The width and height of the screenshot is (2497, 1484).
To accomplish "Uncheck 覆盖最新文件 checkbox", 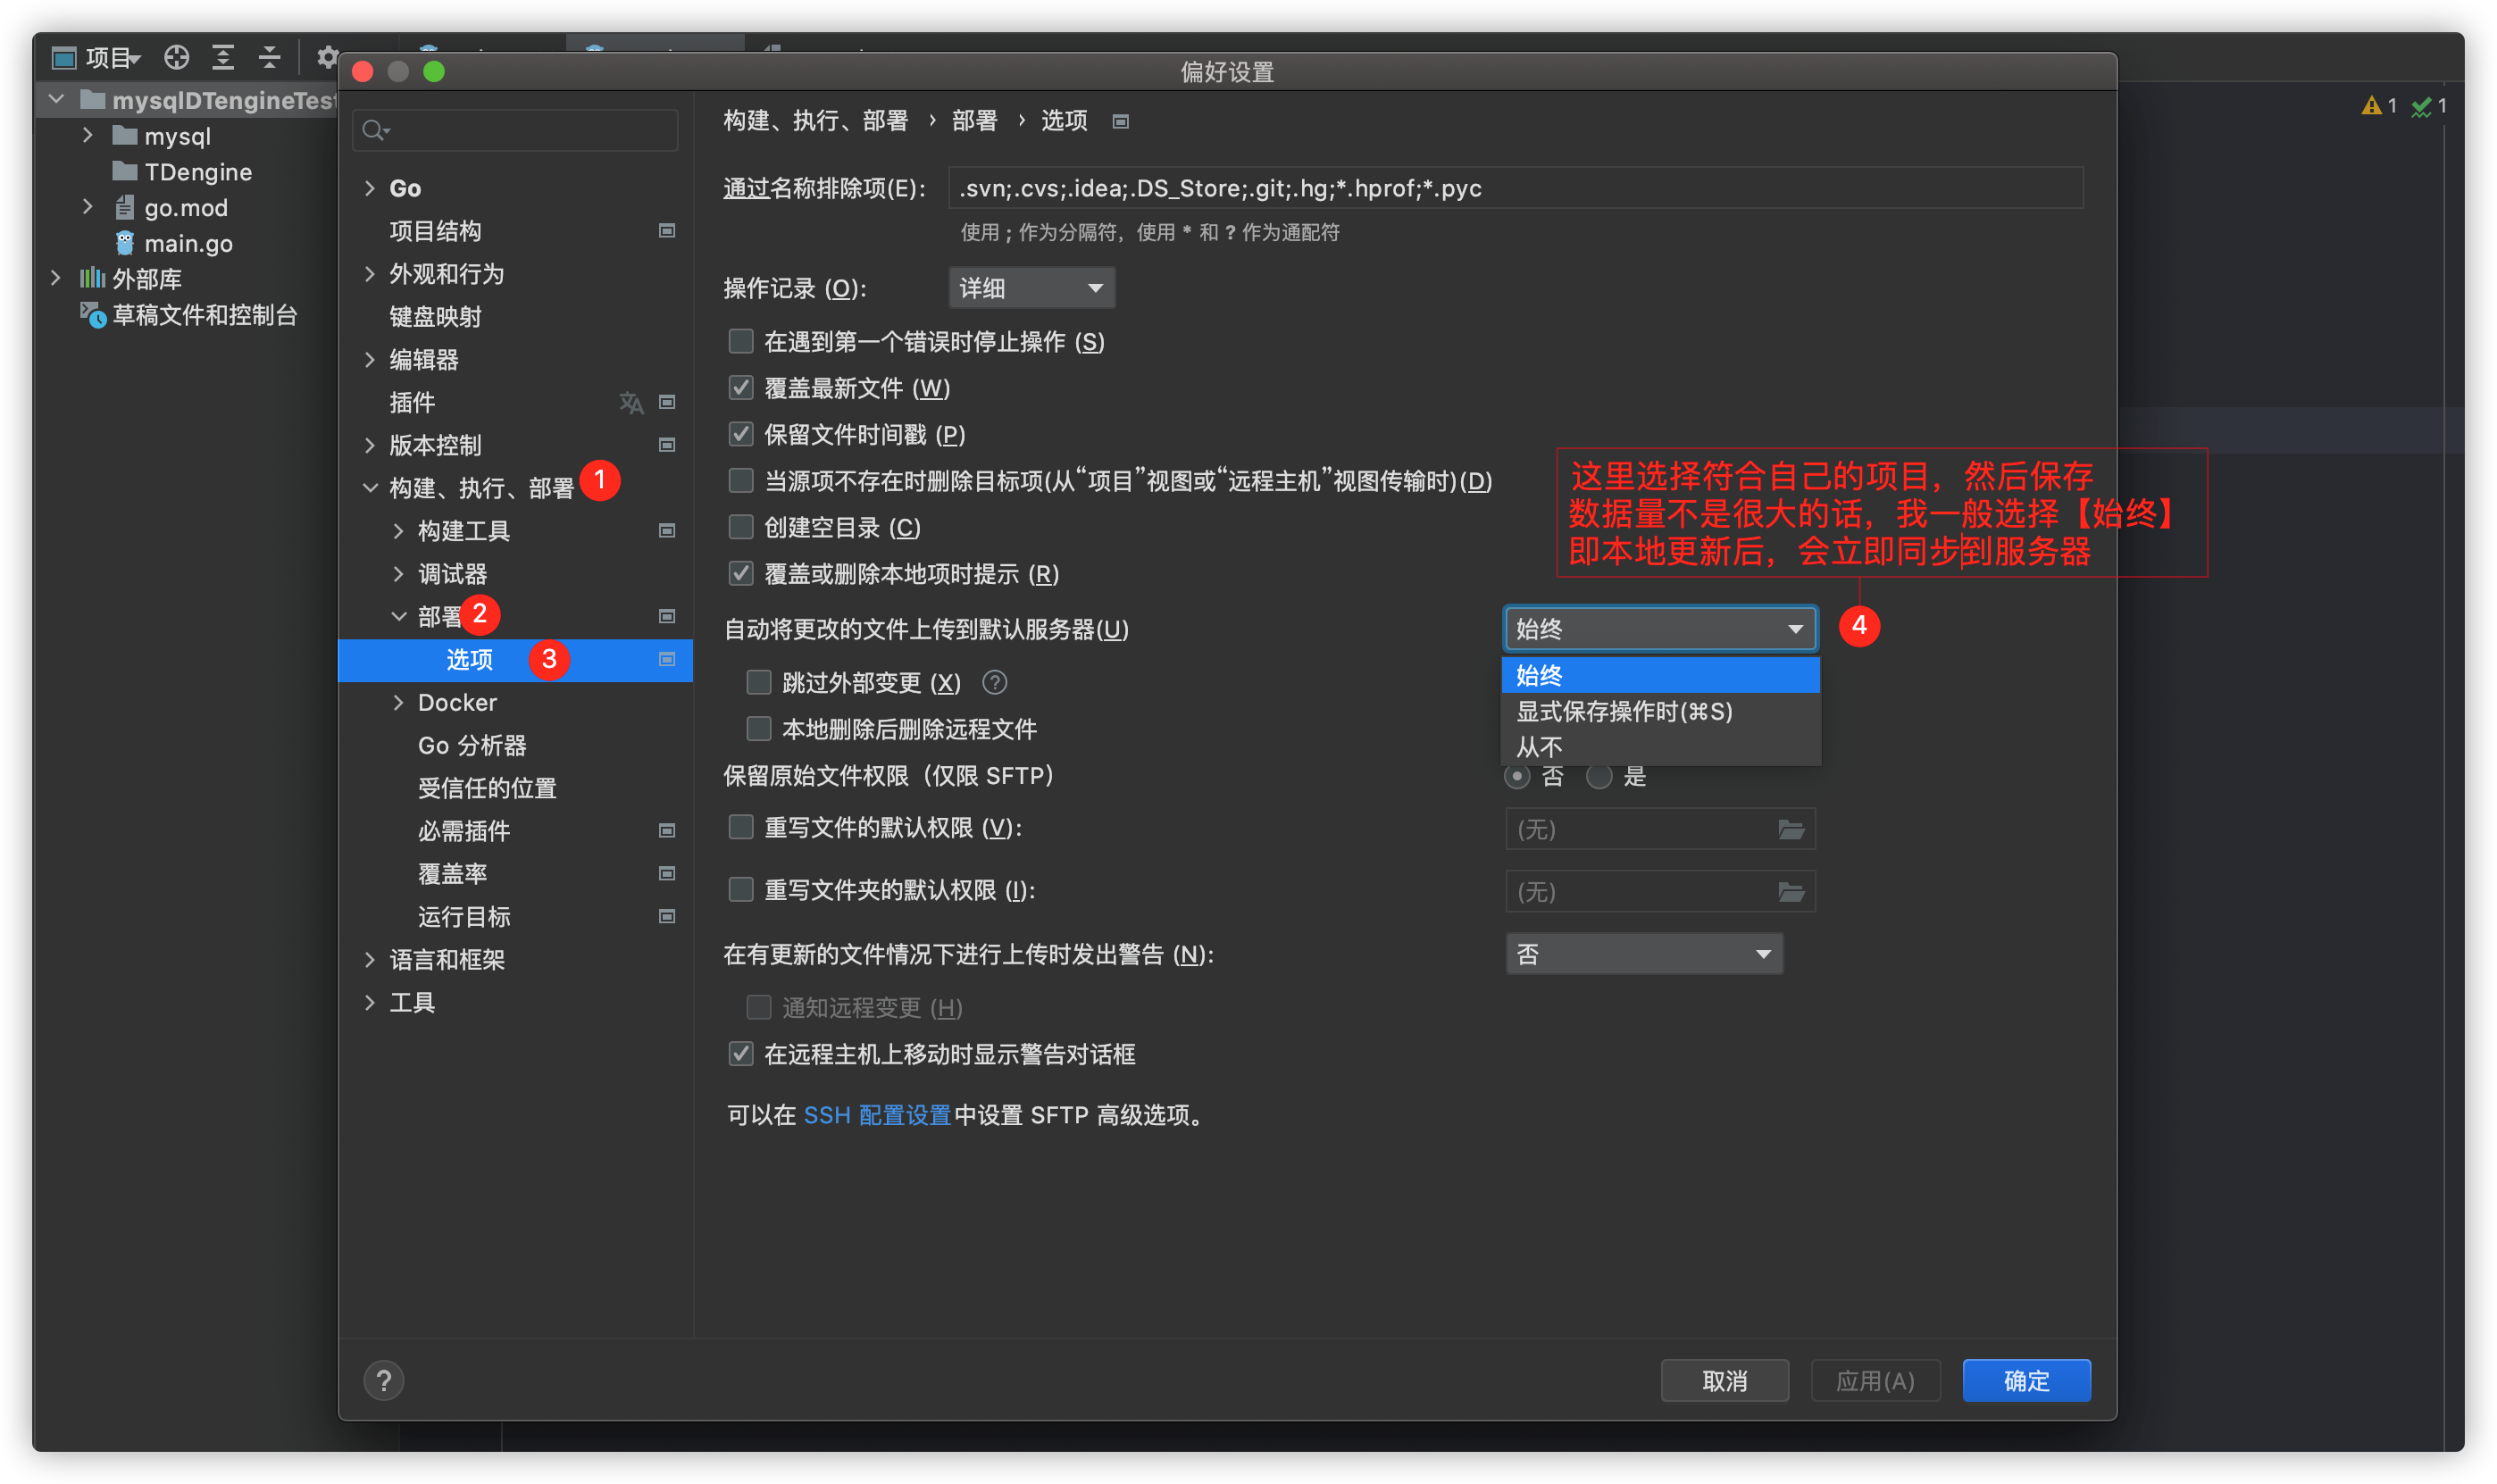I will pyautogui.click(x=741, y=388).
